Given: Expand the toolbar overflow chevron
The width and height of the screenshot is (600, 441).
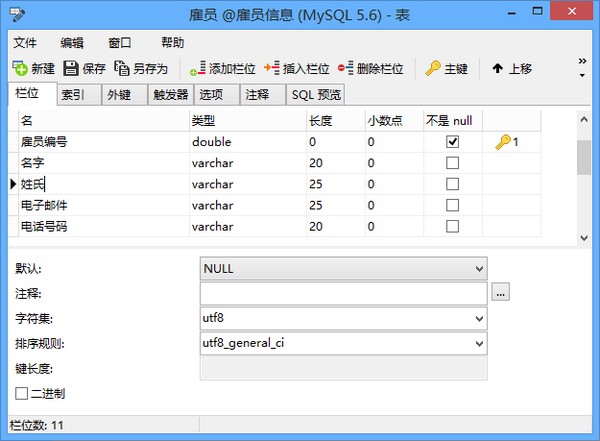Looking at the screenshot, I should coord(582,69).
